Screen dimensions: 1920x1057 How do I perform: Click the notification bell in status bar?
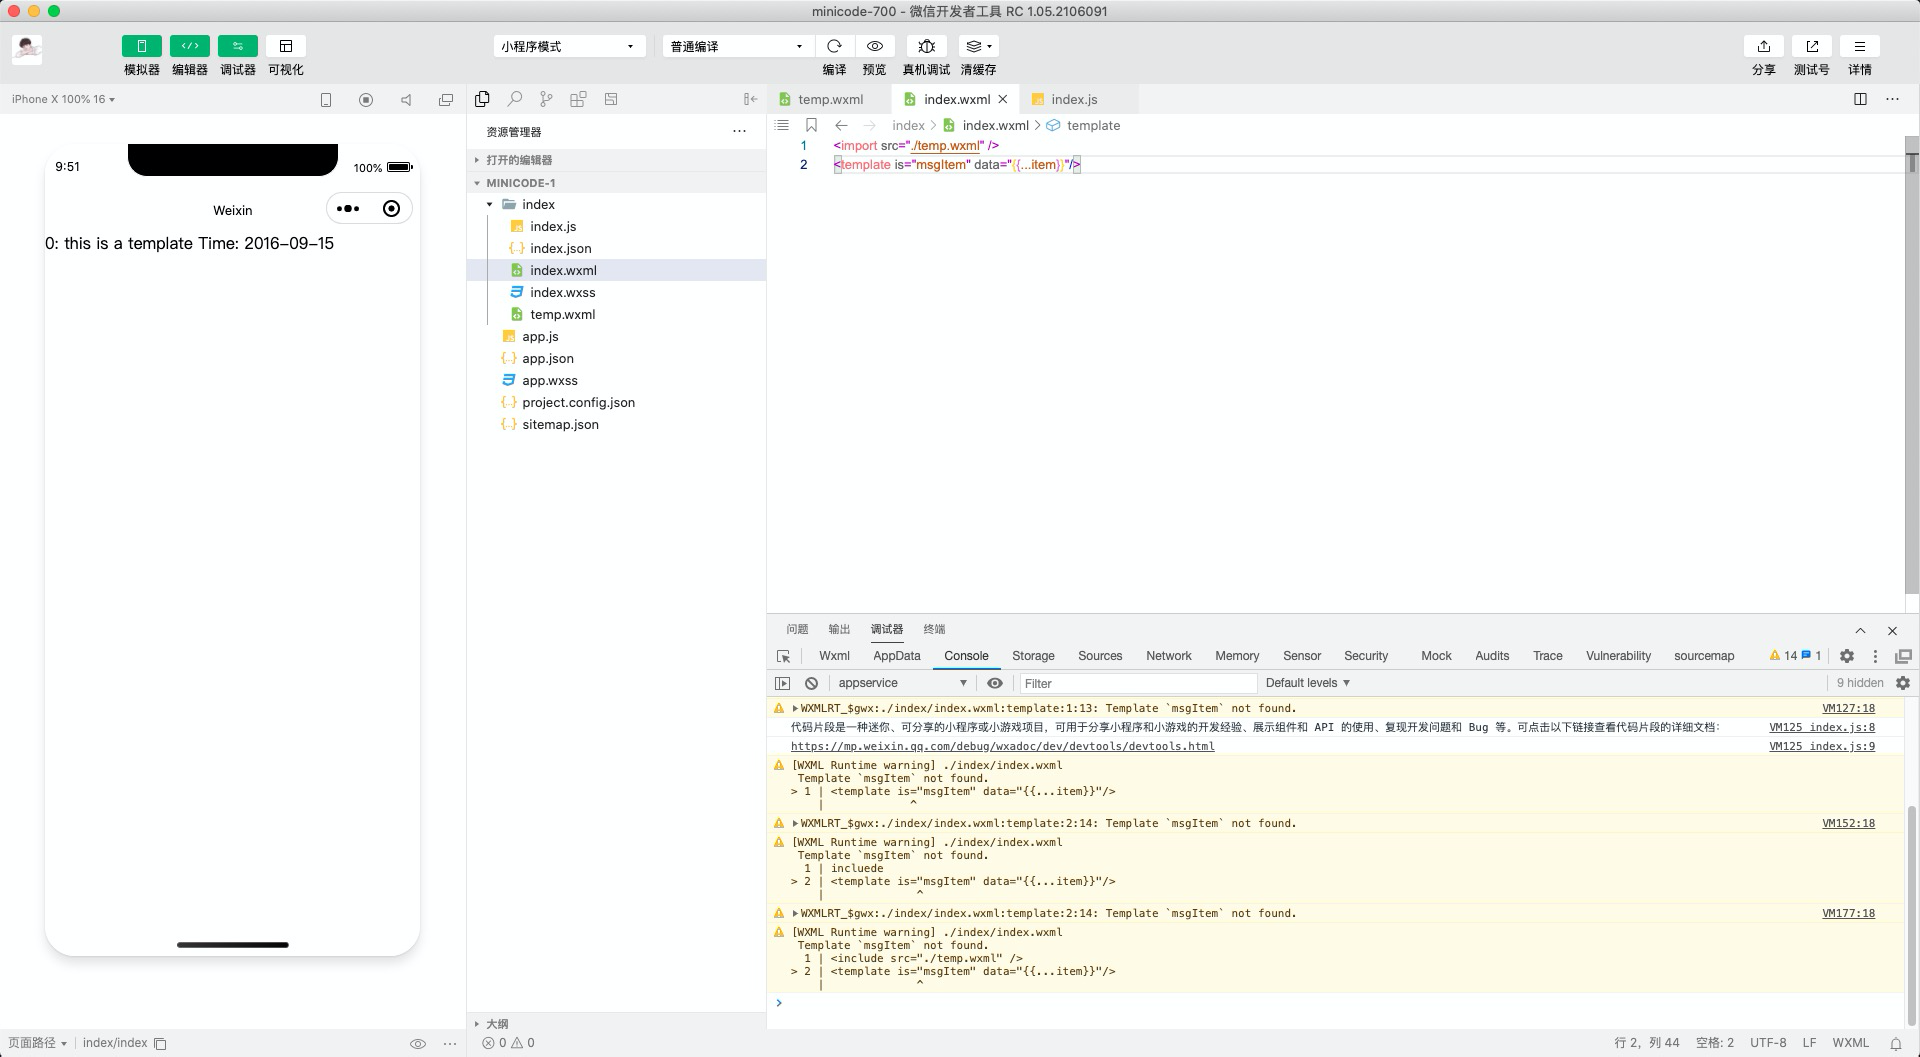[1895, 1043]
